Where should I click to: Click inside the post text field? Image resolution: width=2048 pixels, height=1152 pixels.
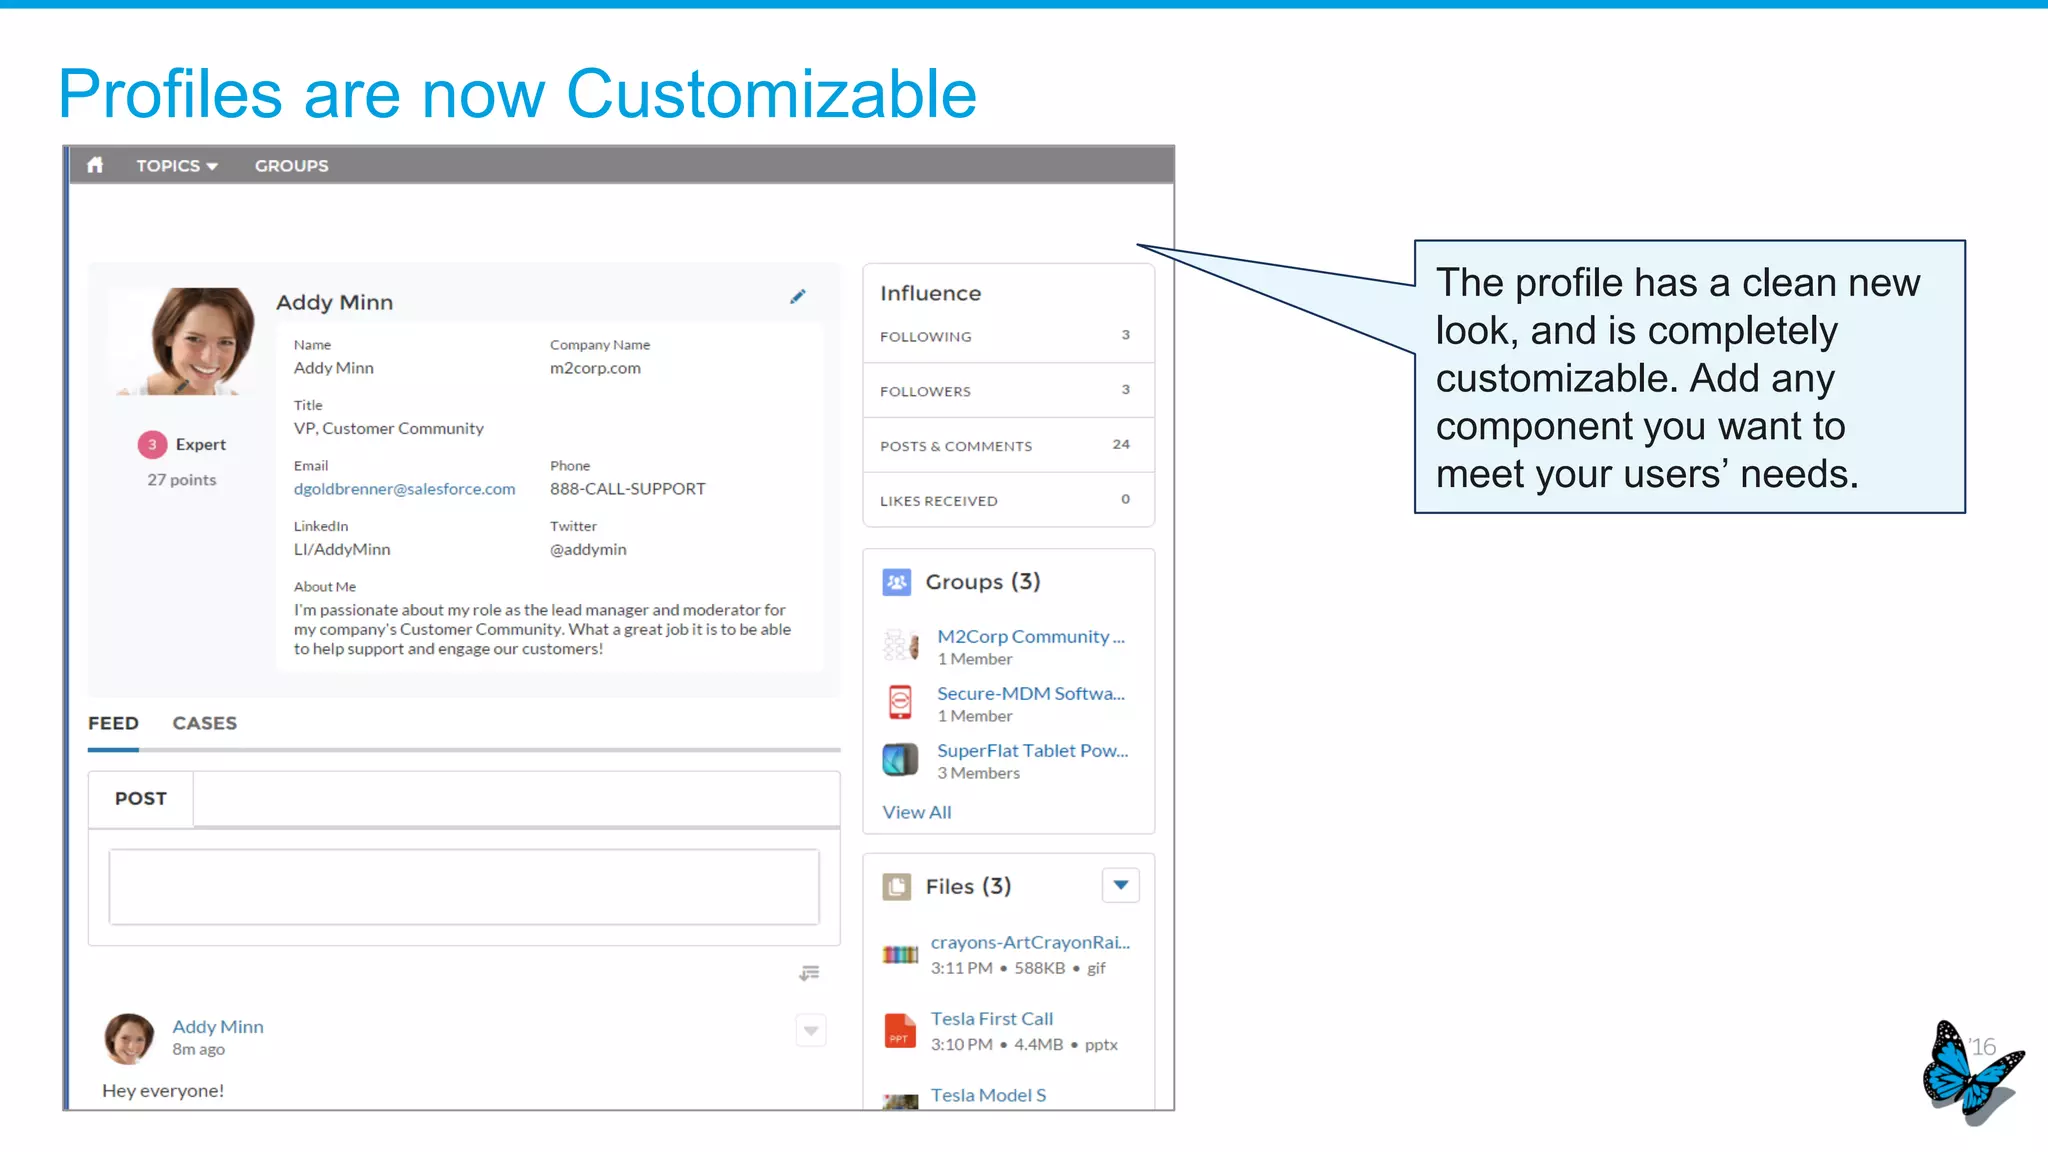(x=464, y=887)
